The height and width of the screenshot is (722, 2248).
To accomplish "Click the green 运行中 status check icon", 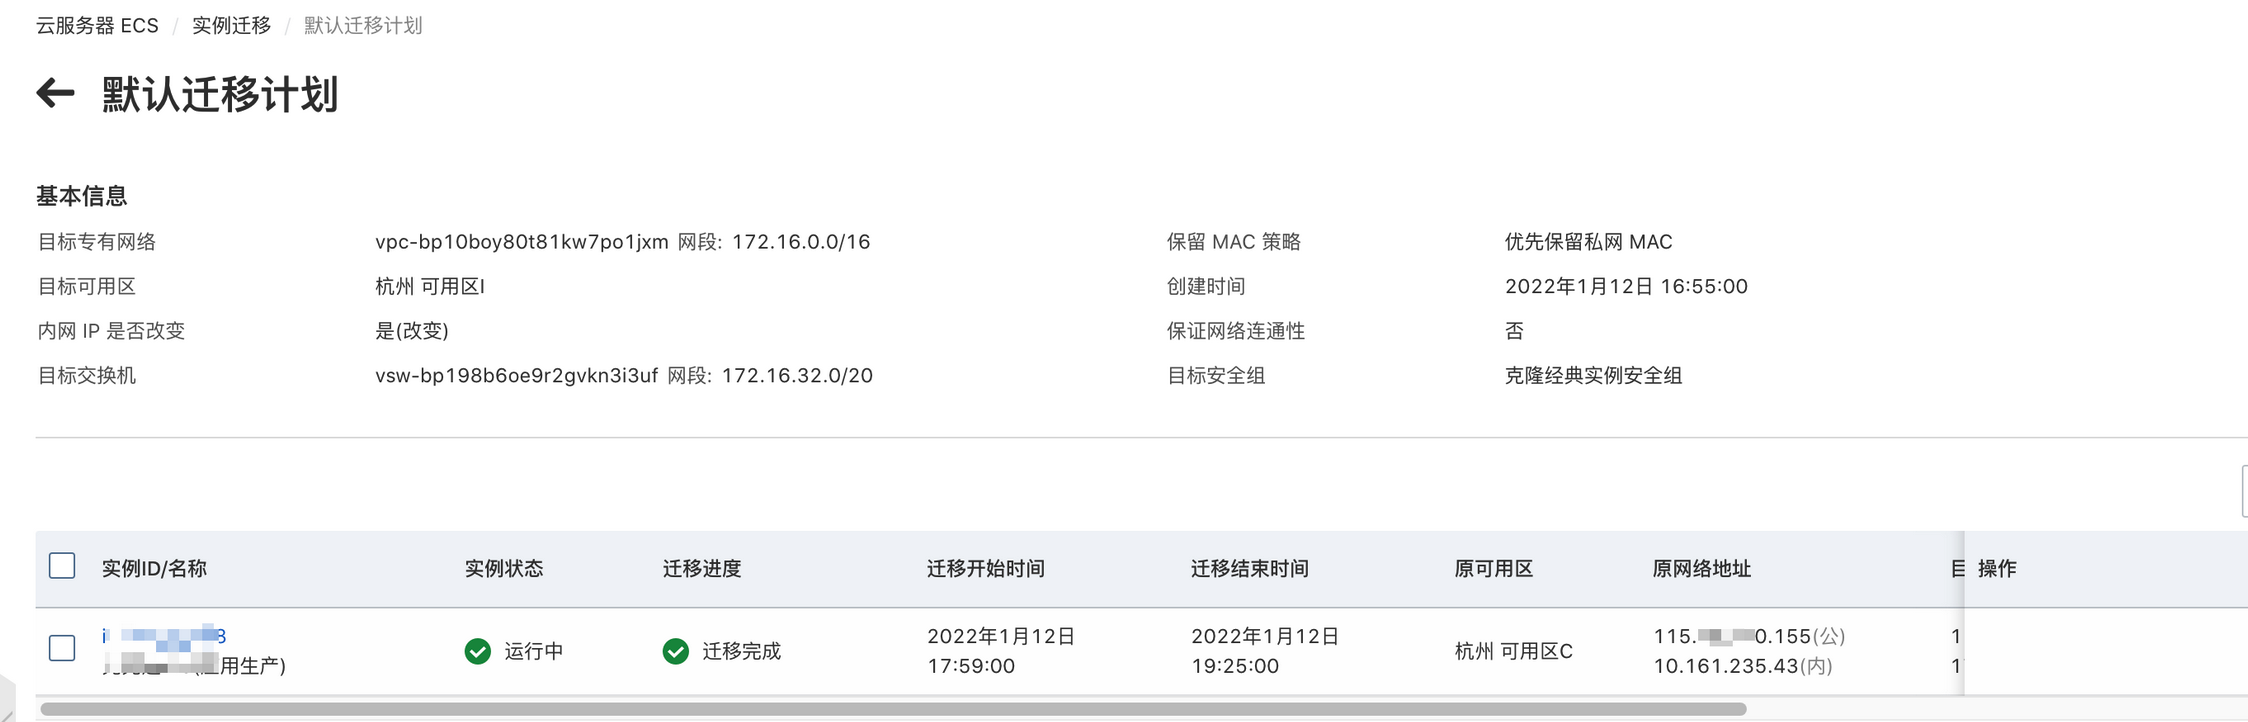I will pyautogui.click(x=478, y=651).
